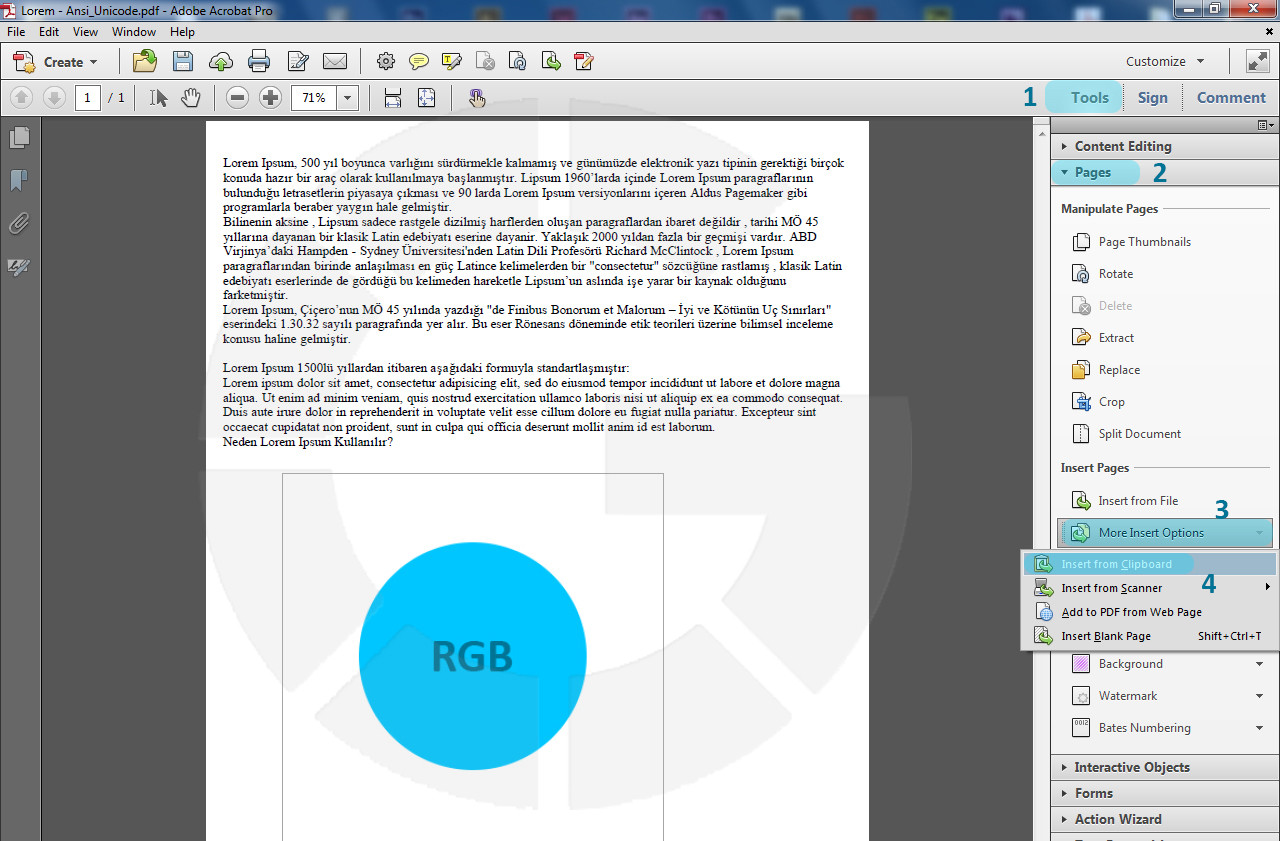
Task: Choose Insert from Clipboard
Action: (1149, 564)
